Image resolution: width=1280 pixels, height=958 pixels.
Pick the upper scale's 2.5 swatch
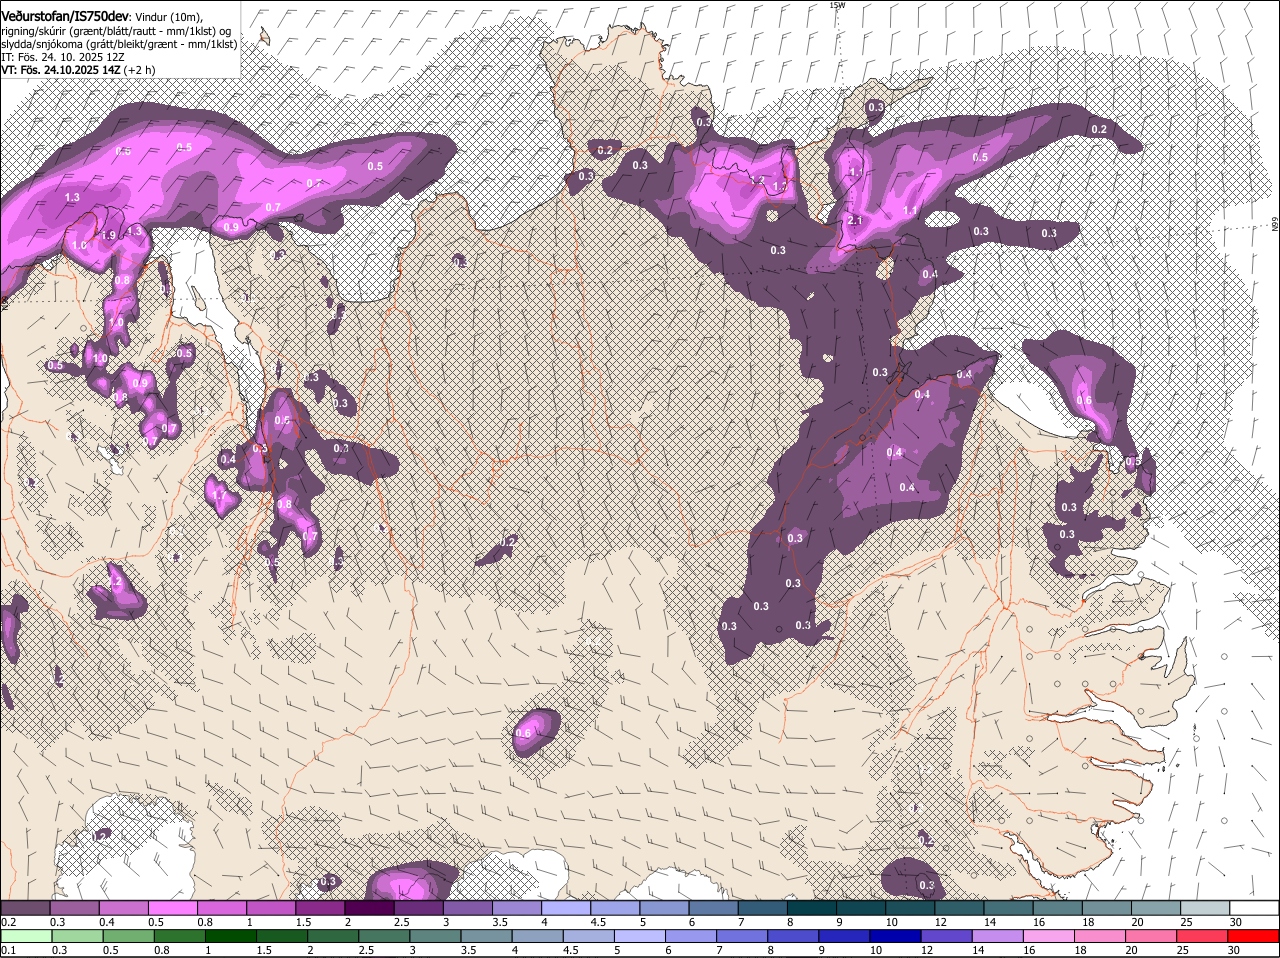[x=418, y=907]
